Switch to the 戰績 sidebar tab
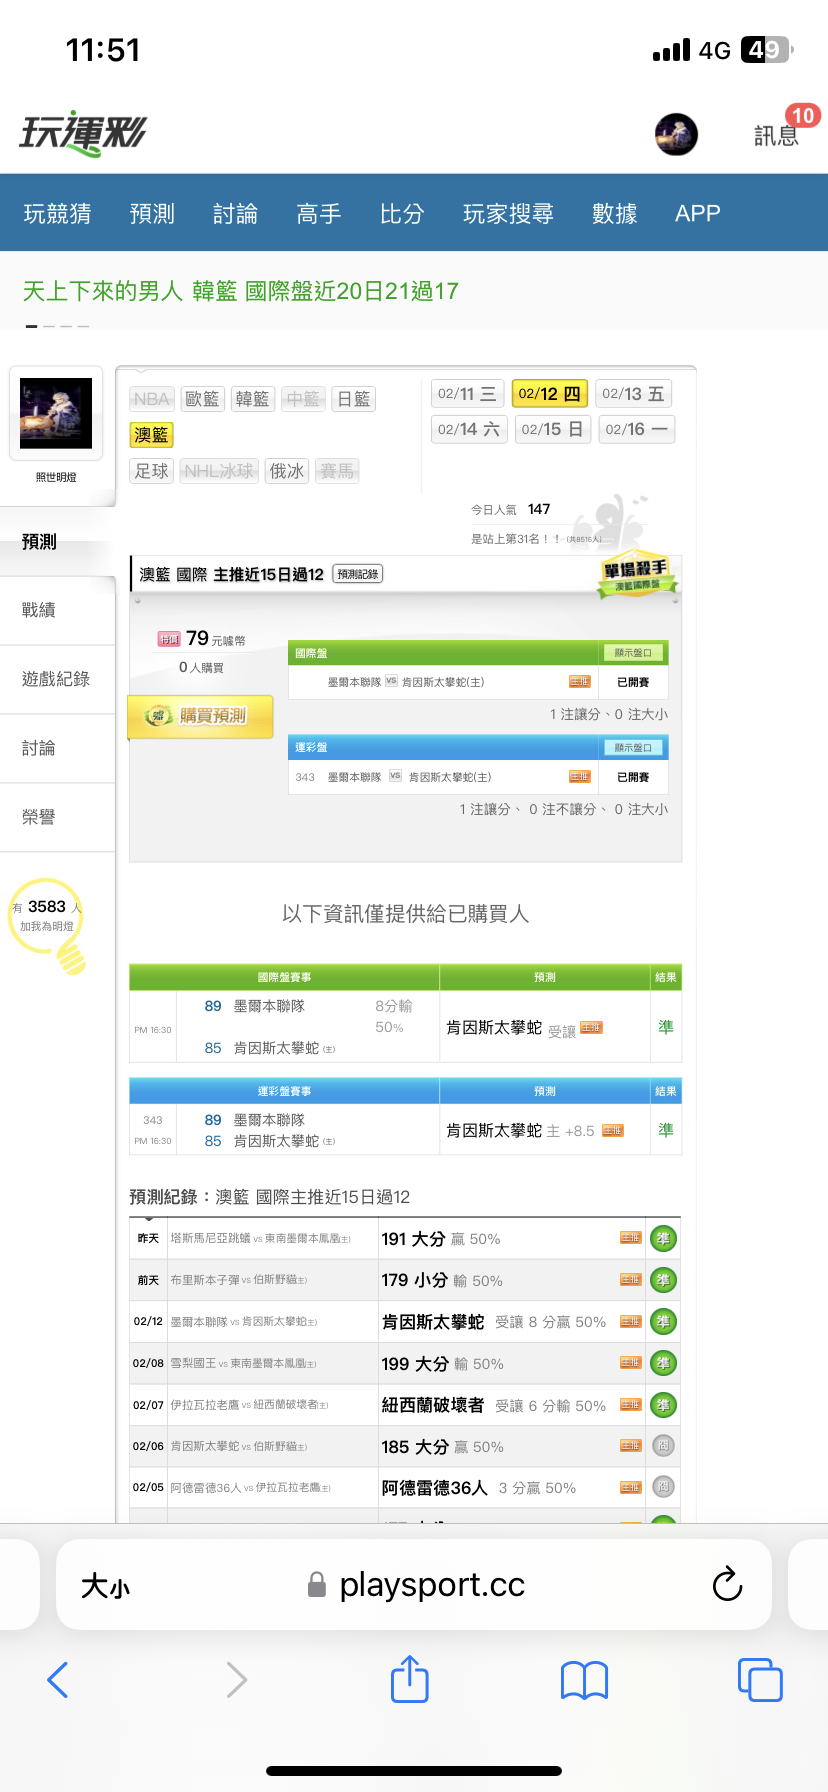 click(40, 610)
